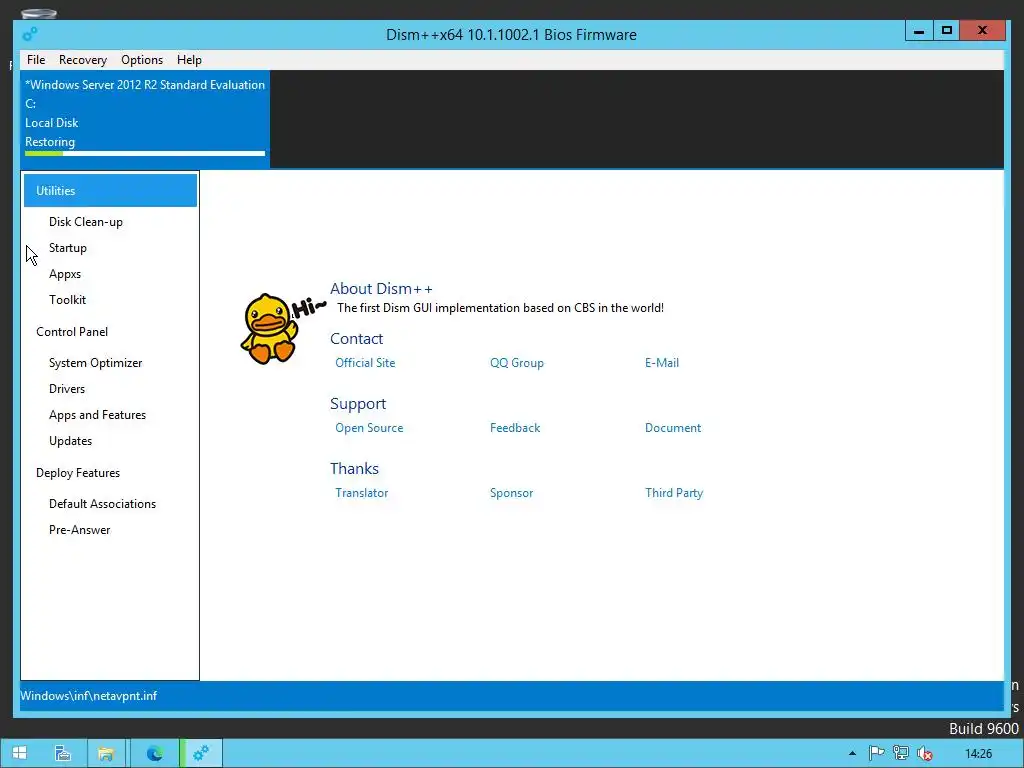
Task: Open System Optimizer
Action: 95,363
